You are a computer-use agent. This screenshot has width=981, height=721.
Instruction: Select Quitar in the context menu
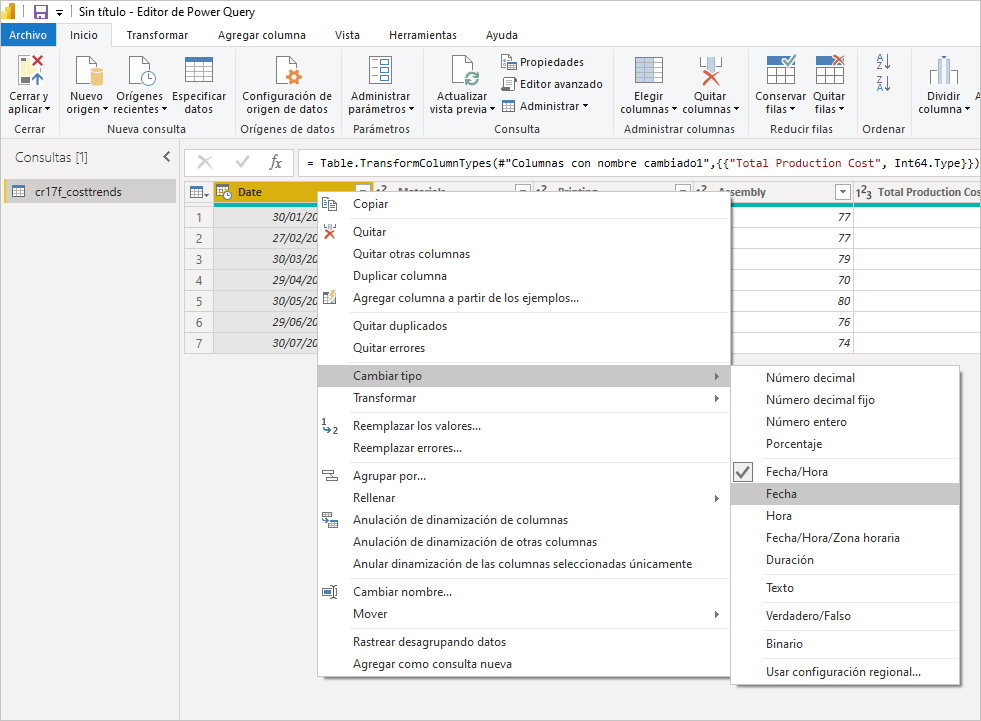click(x=524, y=232)
